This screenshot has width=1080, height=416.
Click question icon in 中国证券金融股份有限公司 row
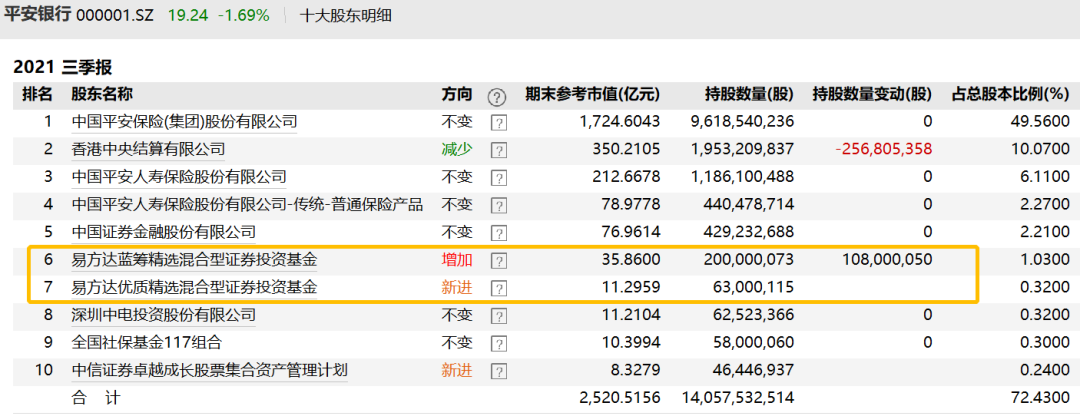pyautogui.click(x=499, y=233)
